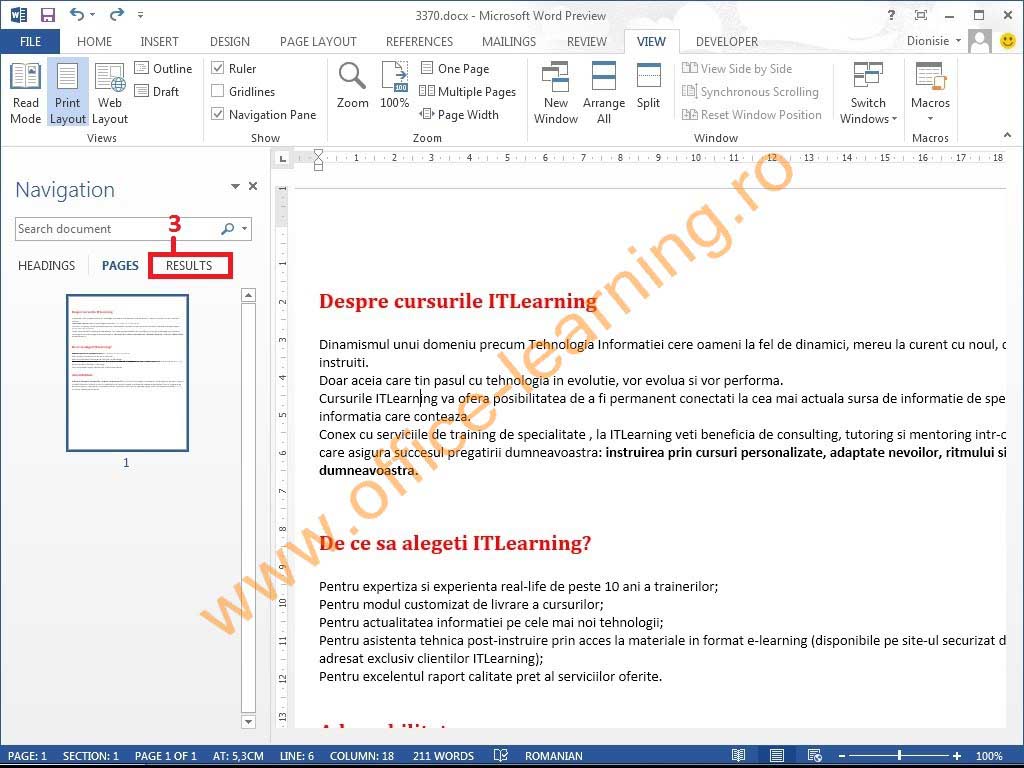Select Page Width zoom option
The height and width of the screenshot is (768, 1024).
point(459,114)
